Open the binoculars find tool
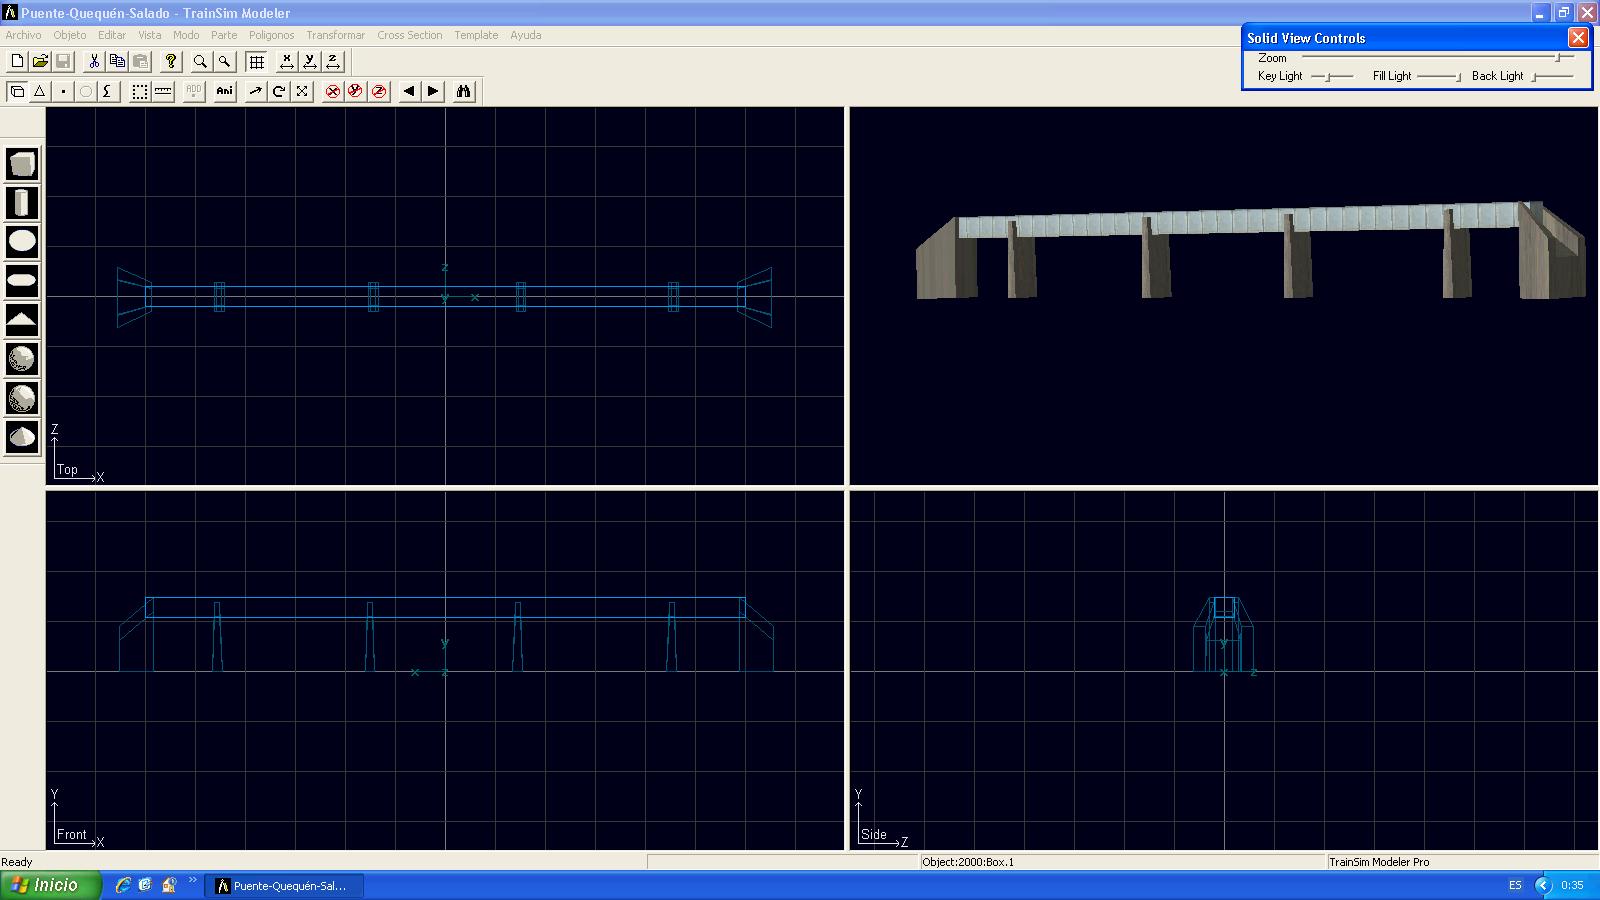This screenshot has width=1600, height=900. [463, 91]
